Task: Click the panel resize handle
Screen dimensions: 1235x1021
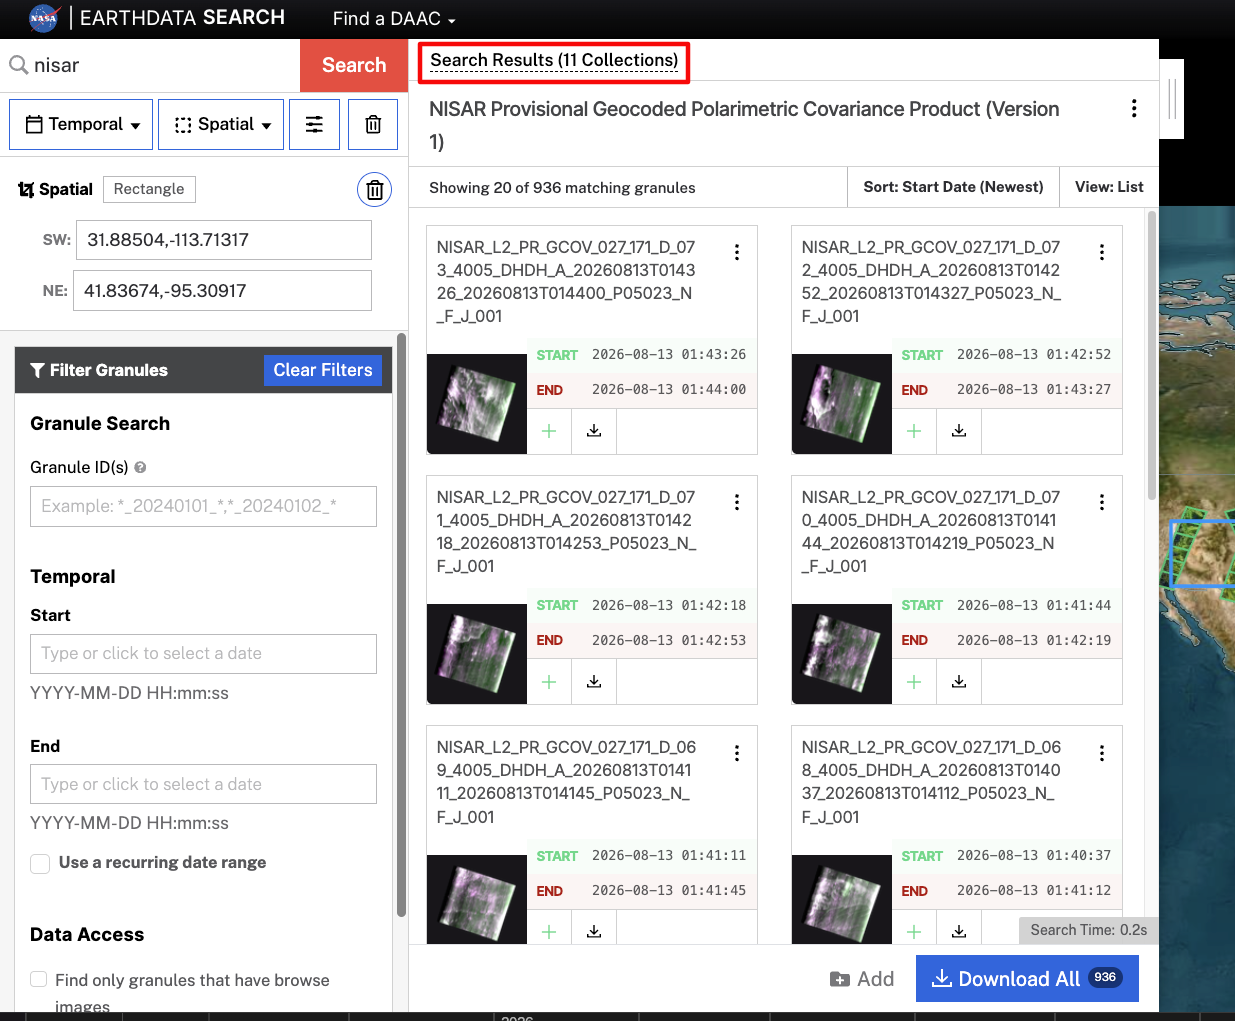Action: click(1171, 98)
